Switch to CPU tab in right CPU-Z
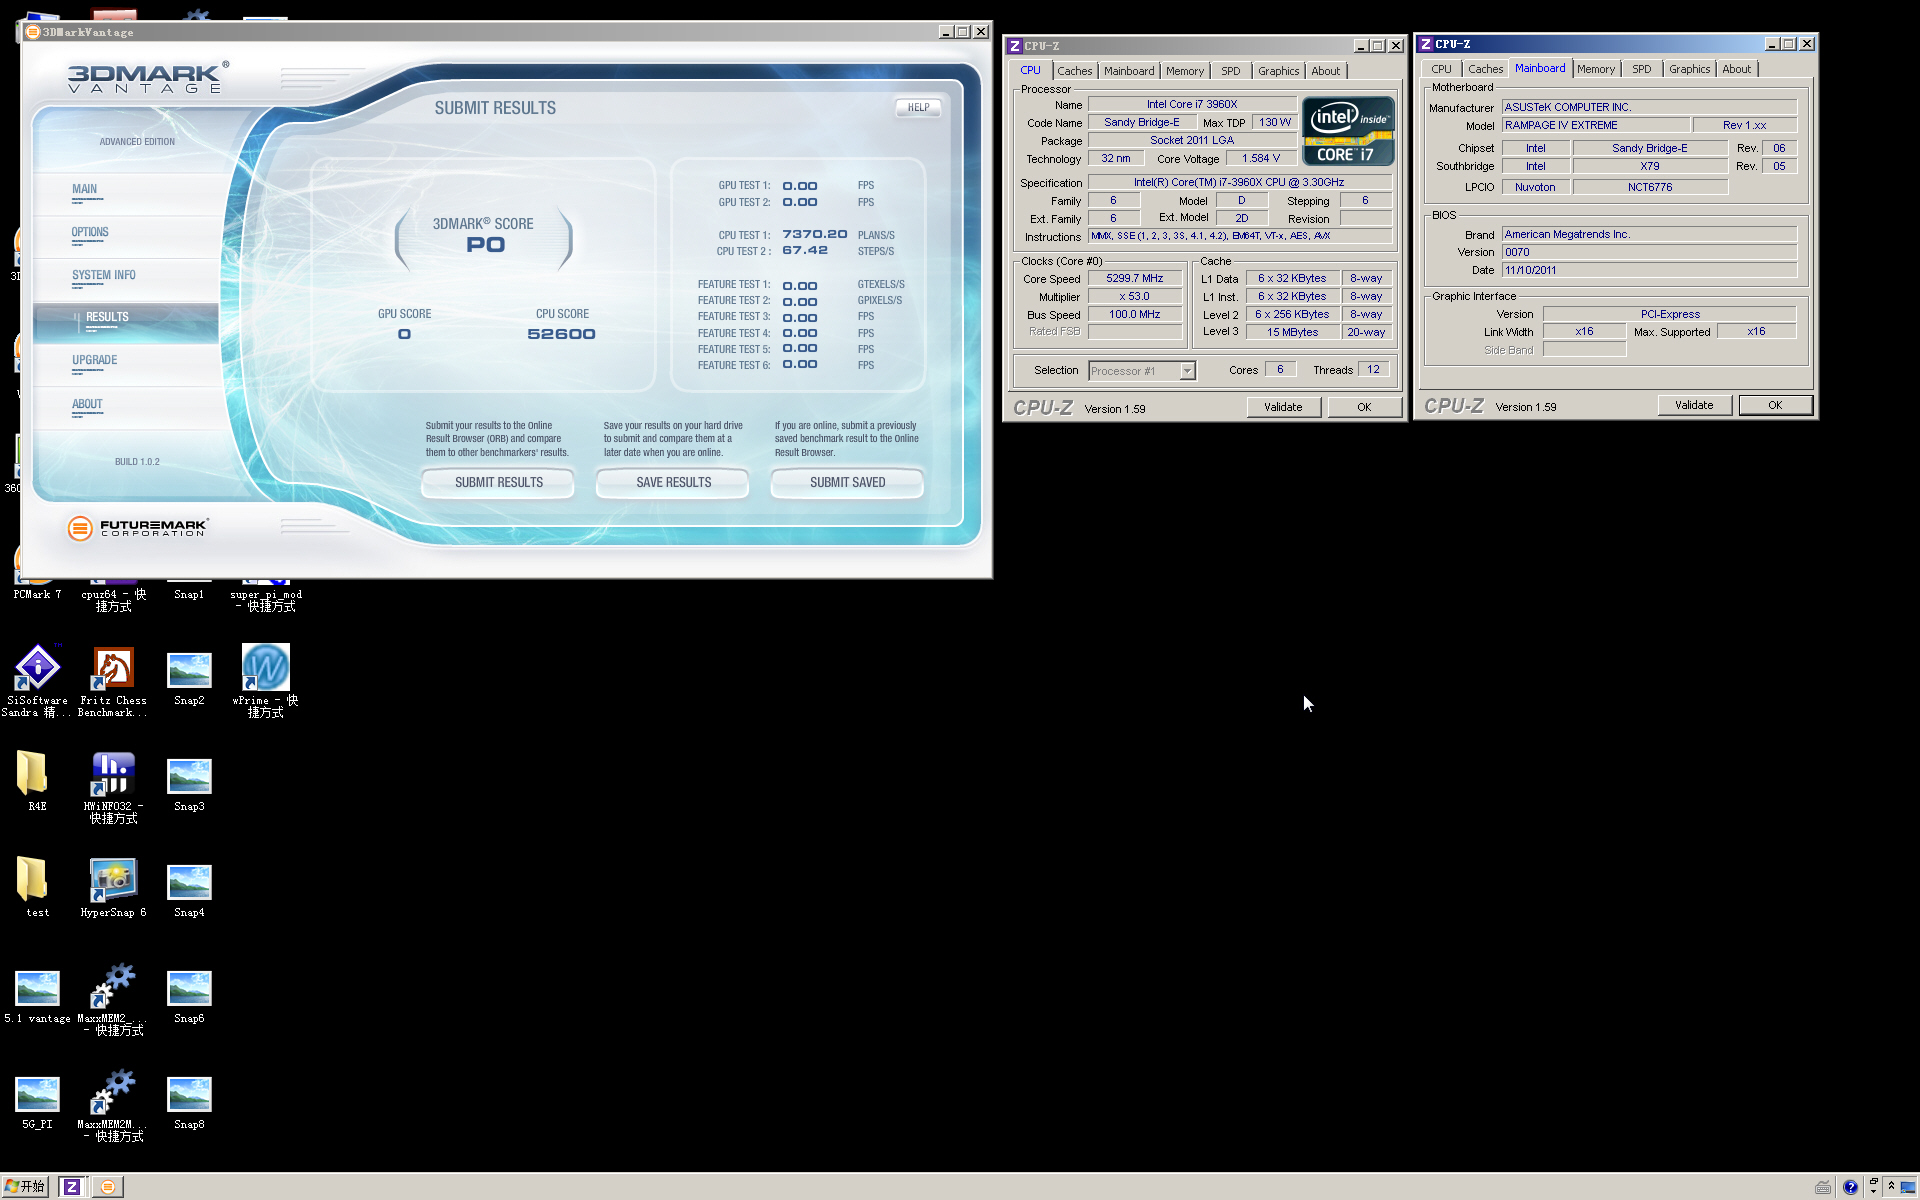The image size is (1920, 1200). pos(1441,69)
